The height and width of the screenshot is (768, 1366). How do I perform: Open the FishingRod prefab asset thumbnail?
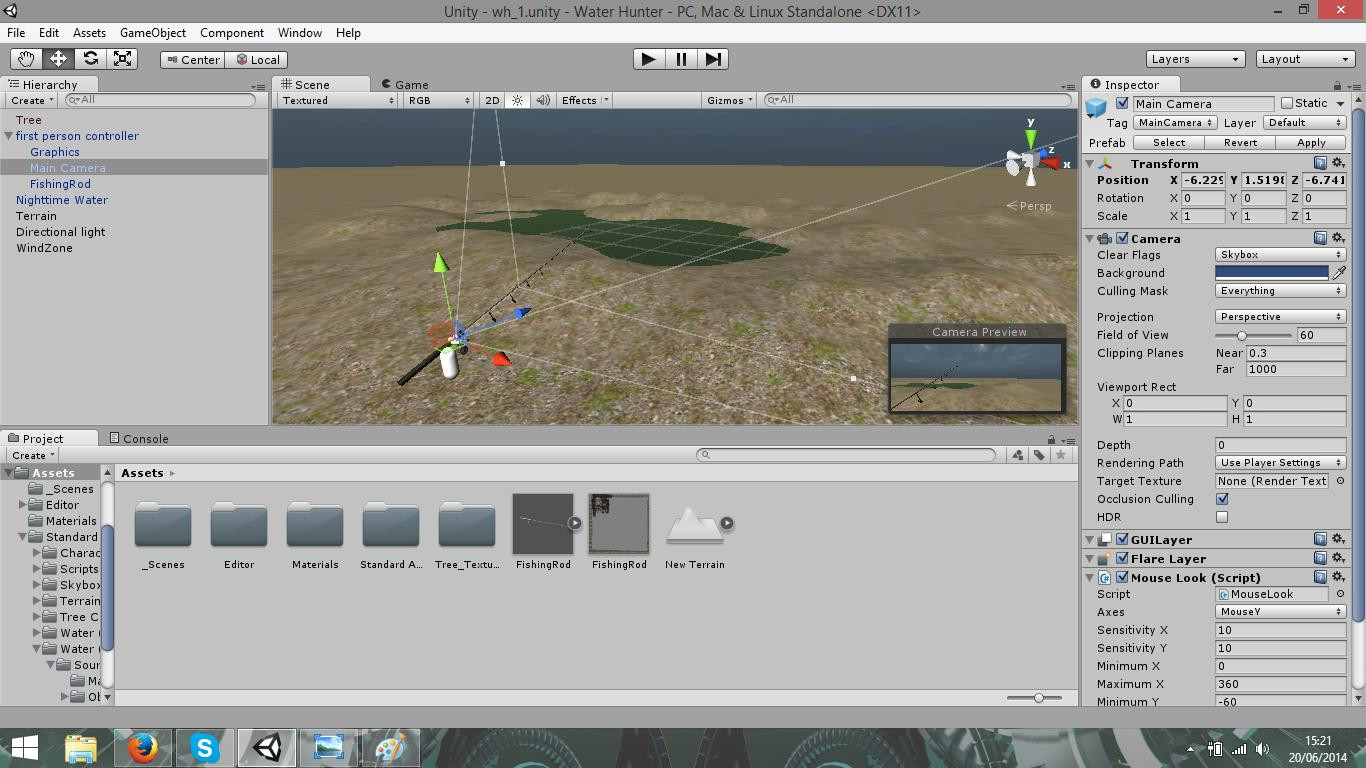543,524
